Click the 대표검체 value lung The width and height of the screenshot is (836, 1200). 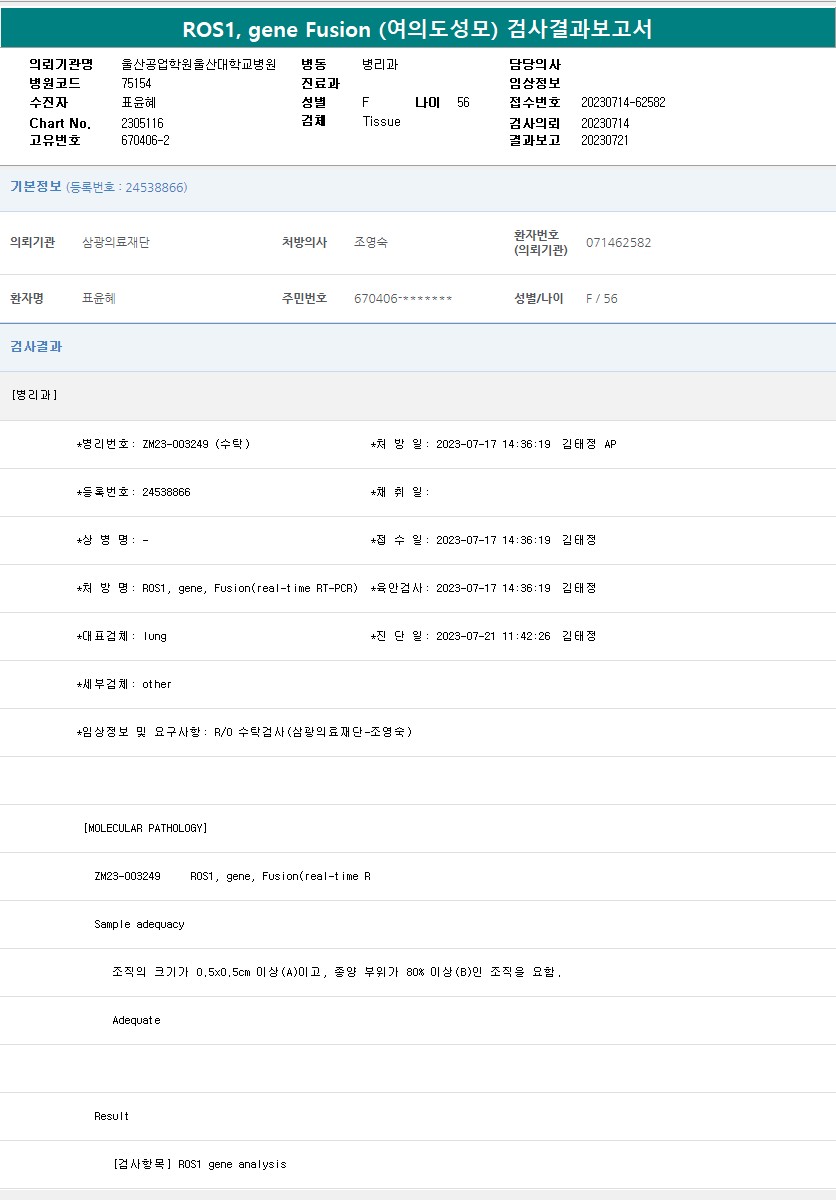pos(155,636)
